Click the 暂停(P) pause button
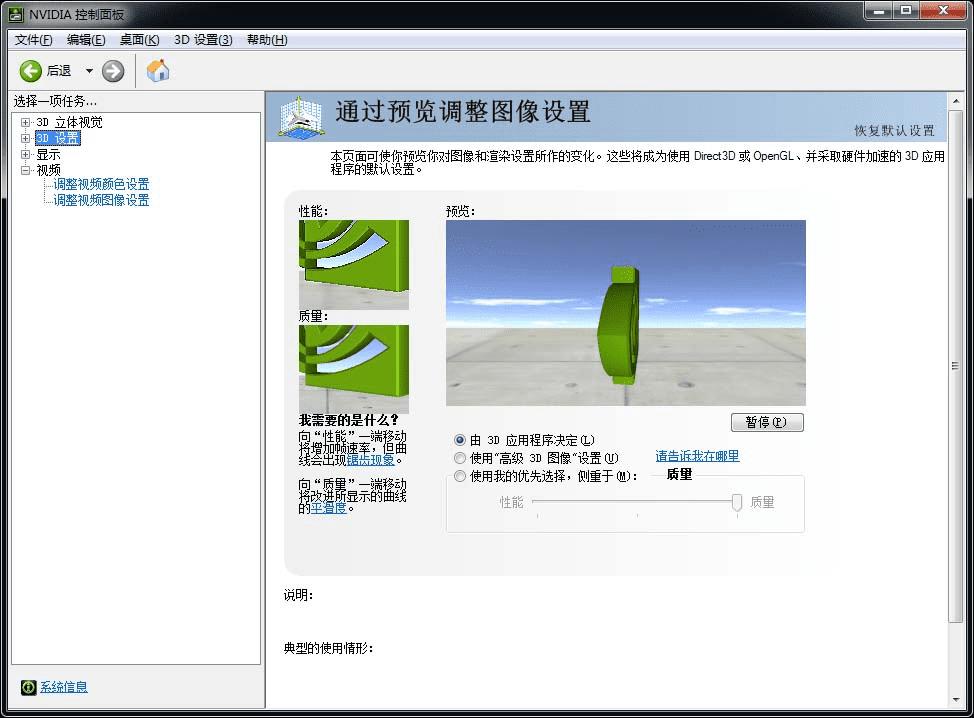The height and width of the screenshot is (718, 974). click(767, 422)
